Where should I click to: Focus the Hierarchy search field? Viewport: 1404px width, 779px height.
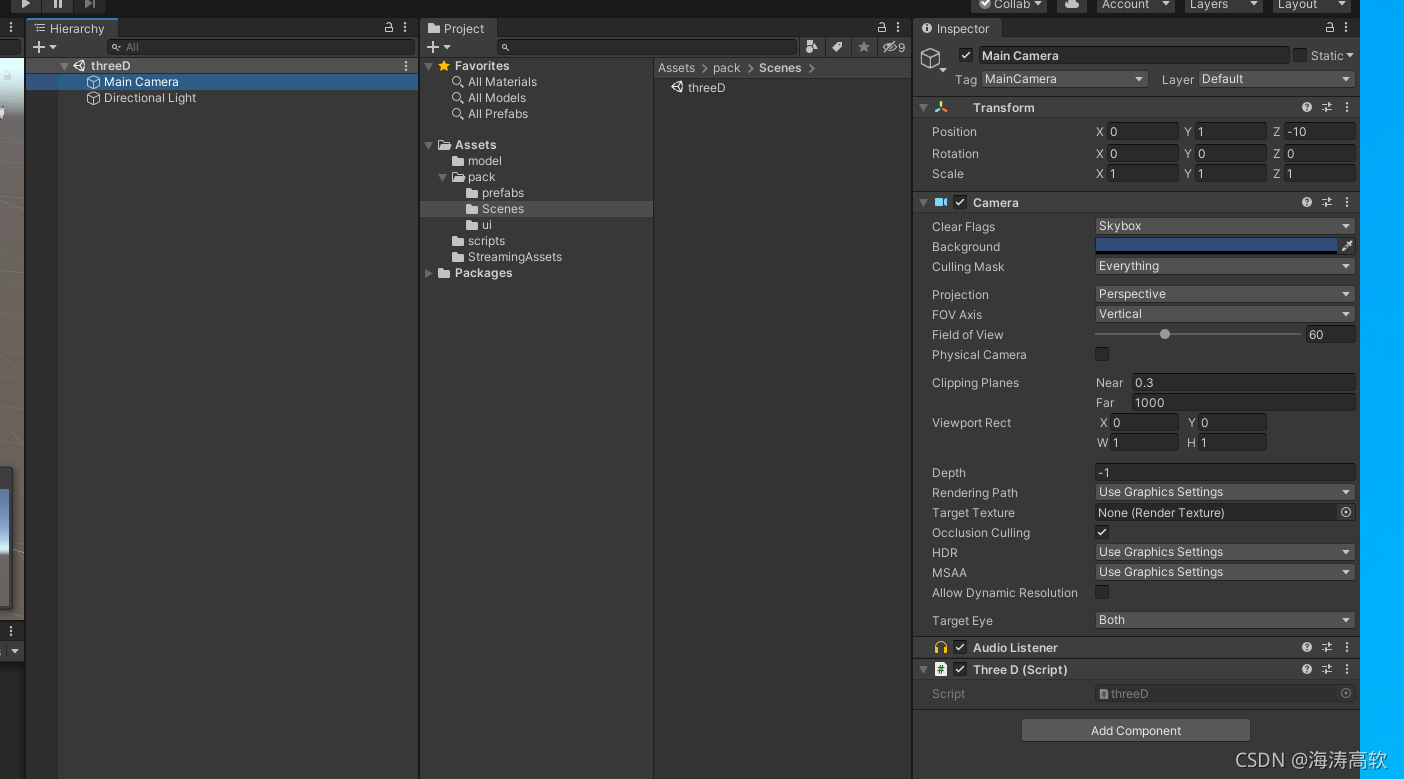[260, 47]
